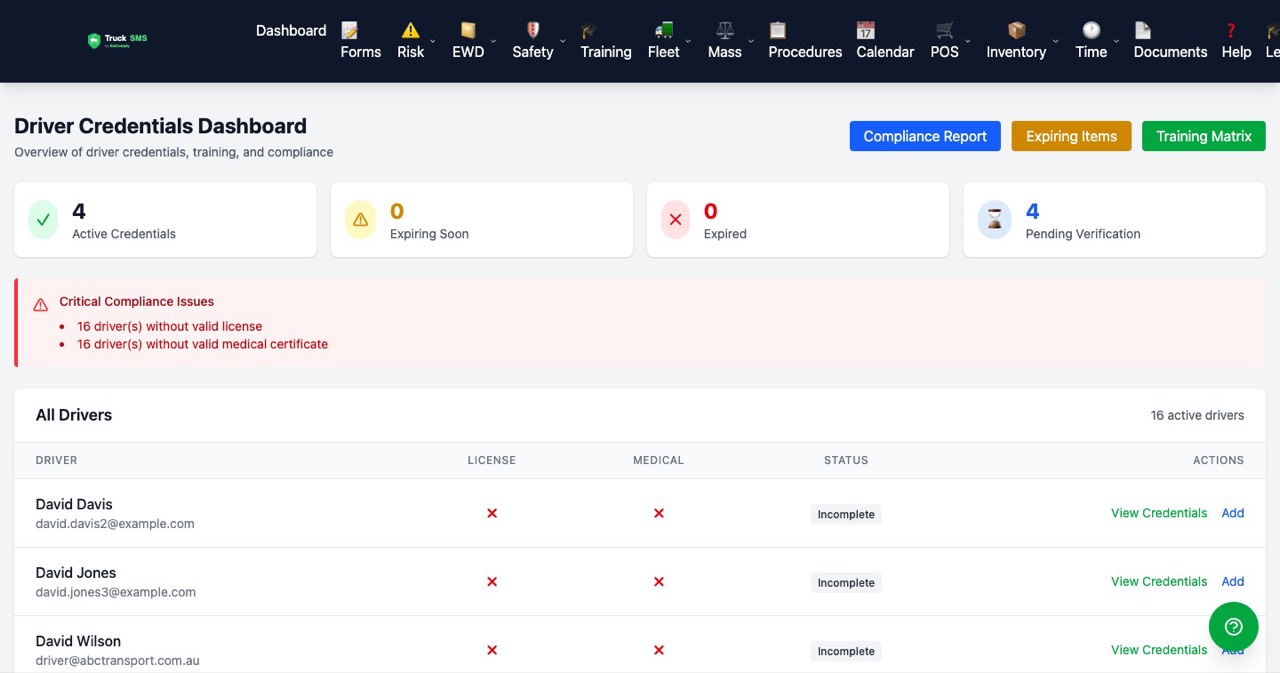Expand the Fleet menu chevron
This screenshot has height=673, width=1280.
pos(688,41)
